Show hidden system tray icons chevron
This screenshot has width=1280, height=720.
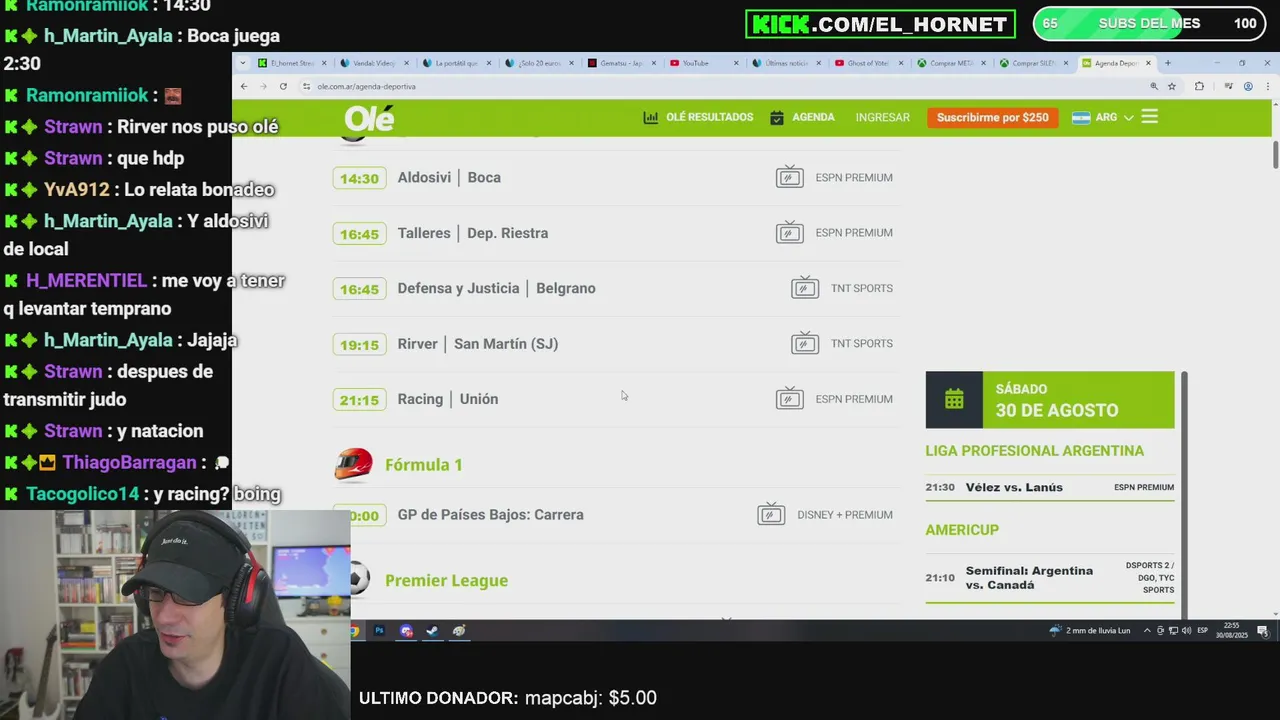coord(1148,631)
